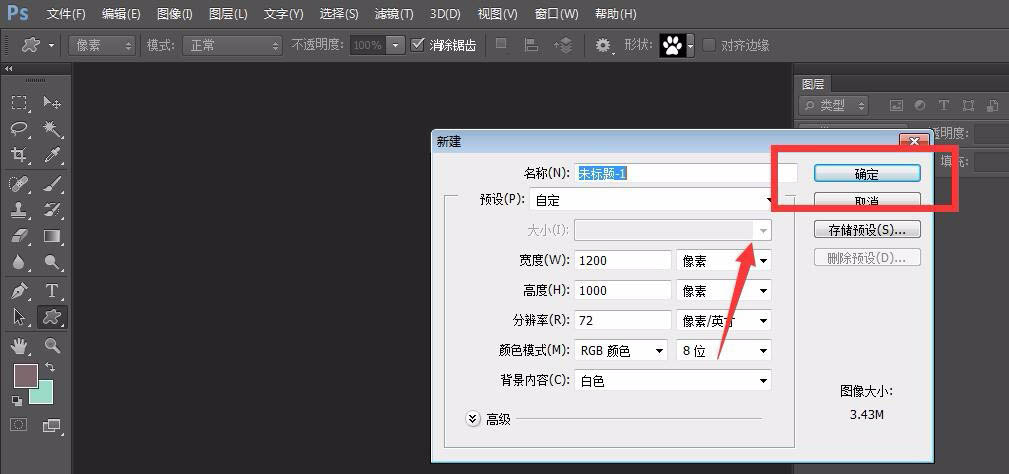The width and height of the screenshot is (1009, 474).
Task: Open the 宽度 unit 像素 dropdown
Action: pyautogui.click(x=724, y=260)
